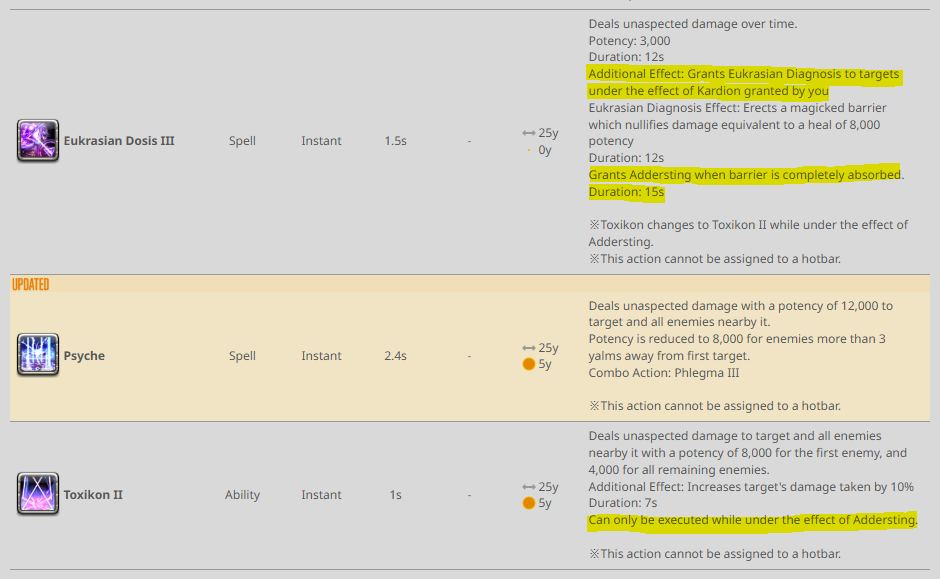This screenshot has width=940, height=579.
Task: Click highlighted 'Can only be executed' text
Action: tap(752, 520)
